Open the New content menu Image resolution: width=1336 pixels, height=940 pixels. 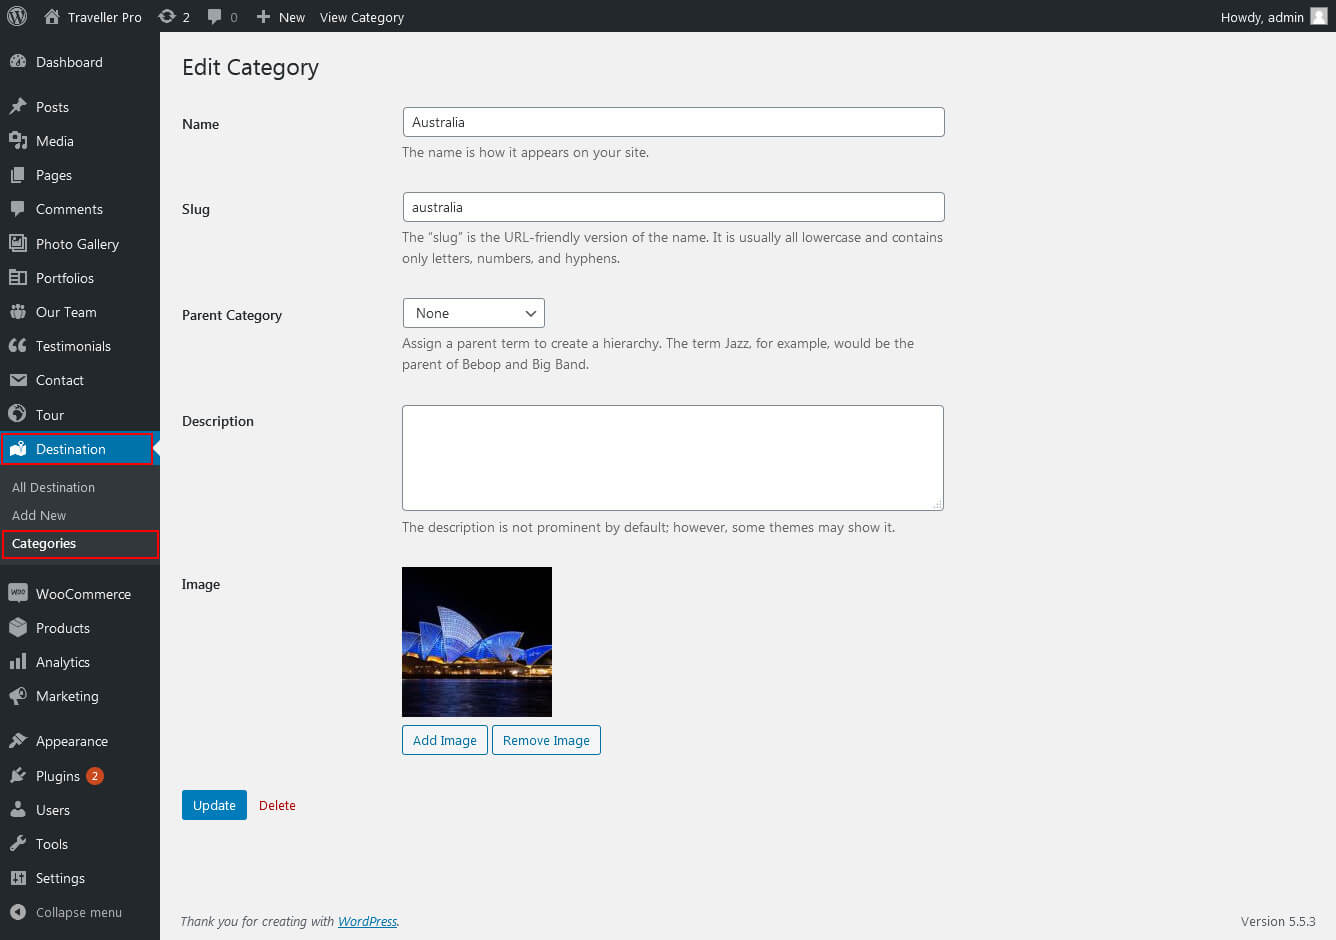[281, 17]
